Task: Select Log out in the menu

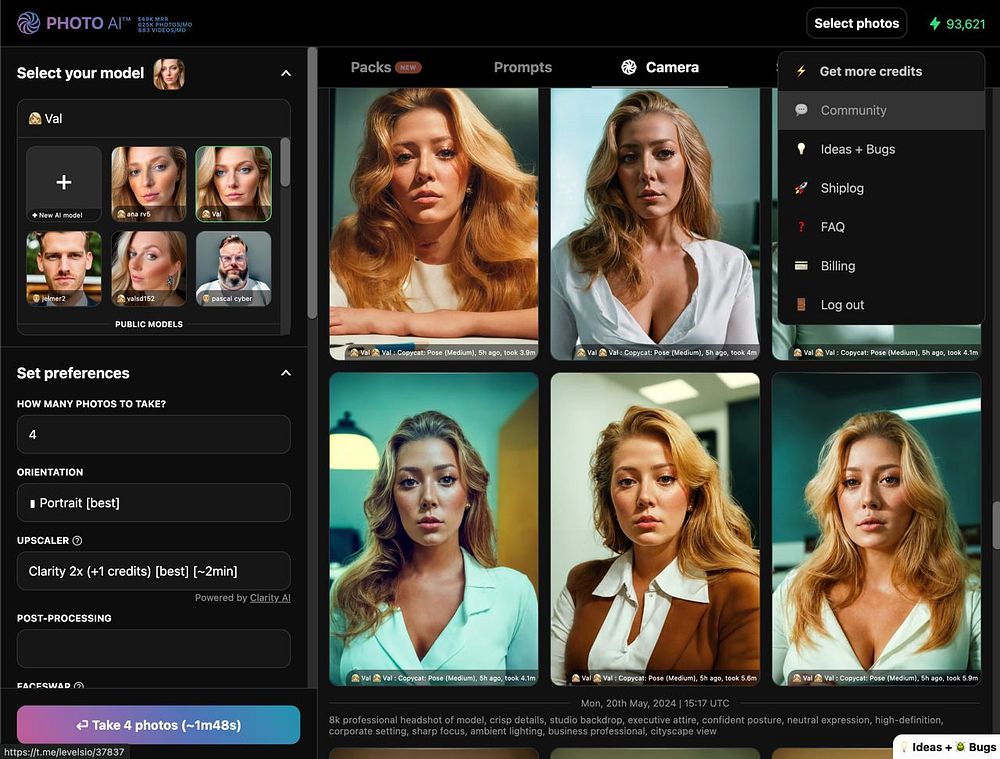Action: 881,305
